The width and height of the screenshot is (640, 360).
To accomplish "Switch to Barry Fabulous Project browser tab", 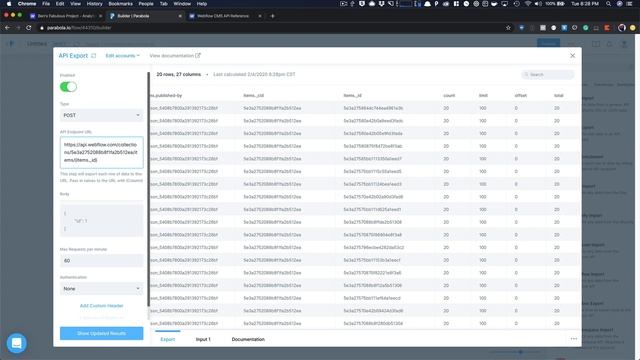I will (66, 16).
